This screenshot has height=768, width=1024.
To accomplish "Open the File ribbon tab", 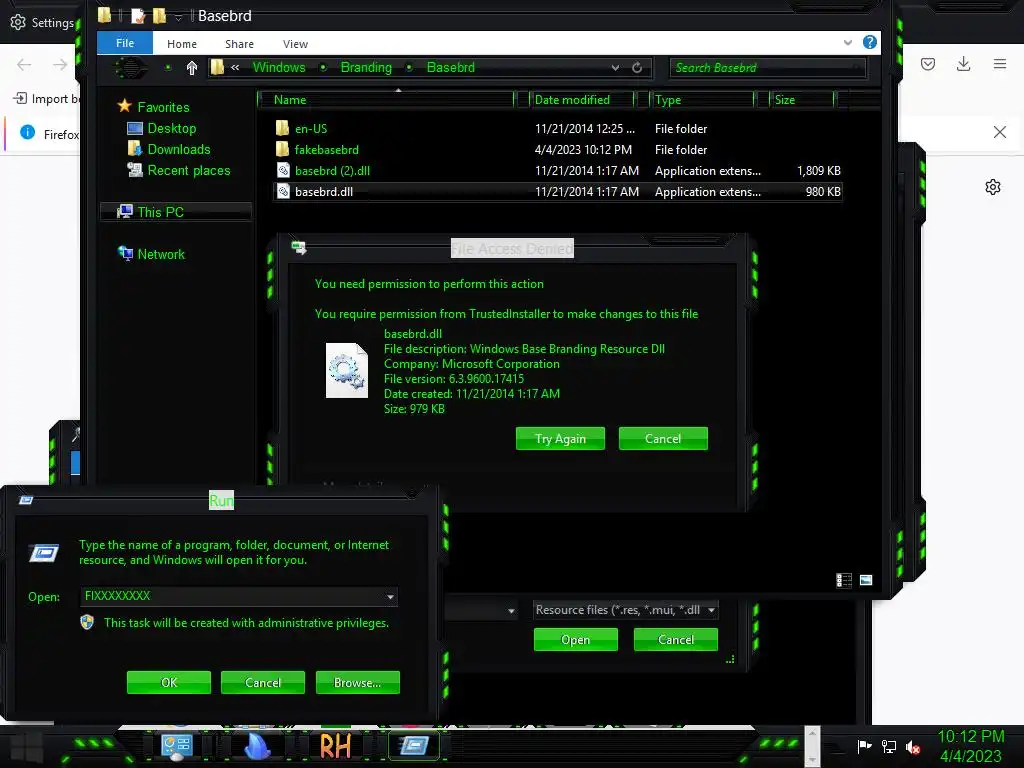I will pos(125,43).
